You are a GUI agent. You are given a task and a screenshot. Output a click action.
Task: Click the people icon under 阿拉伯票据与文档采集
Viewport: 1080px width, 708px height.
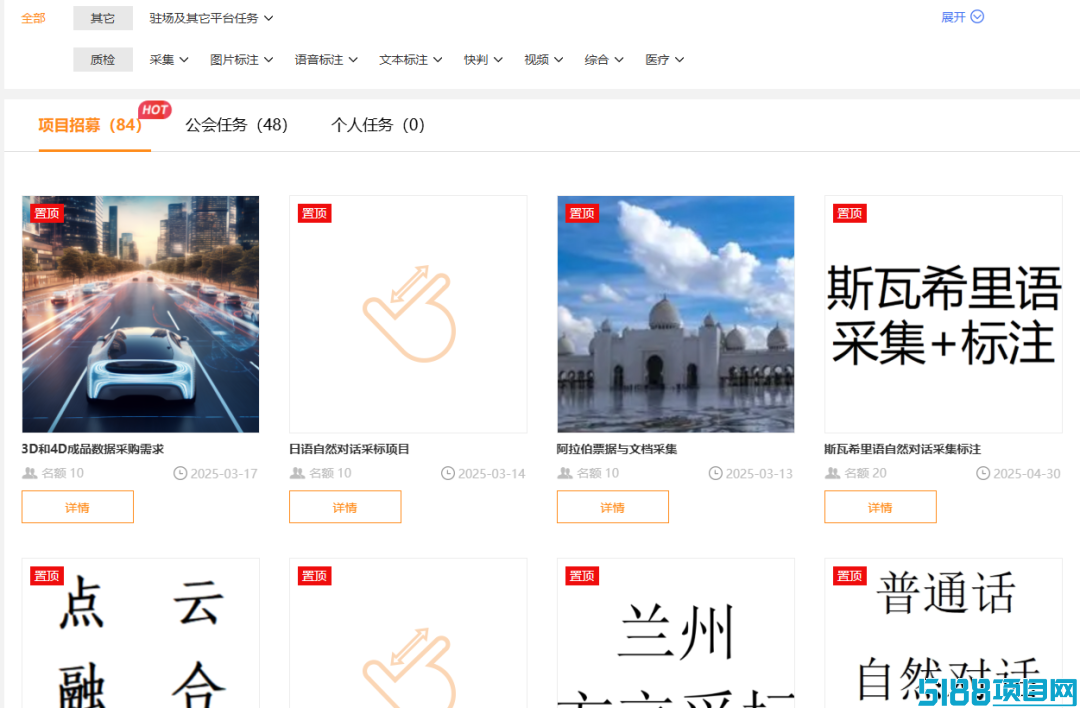(565, 473)
